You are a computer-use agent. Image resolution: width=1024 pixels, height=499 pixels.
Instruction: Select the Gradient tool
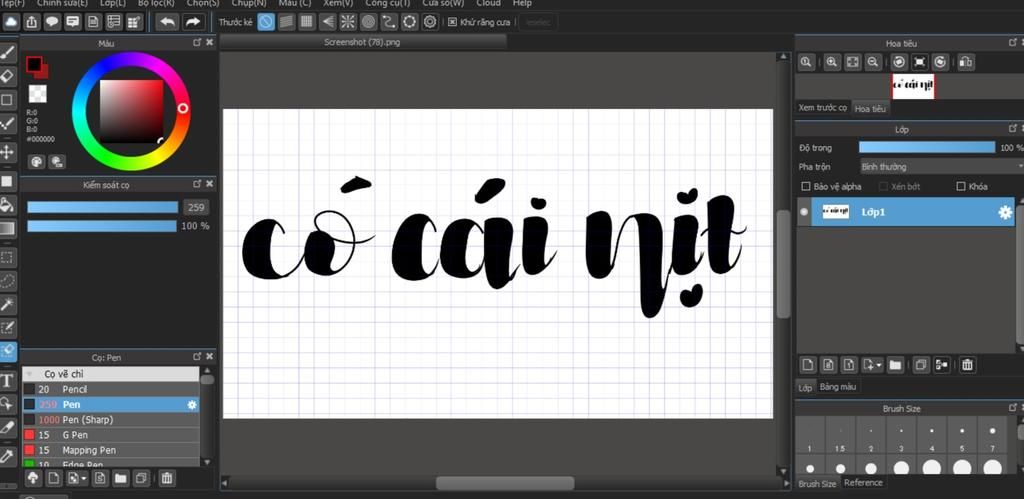tap(7, 229)
